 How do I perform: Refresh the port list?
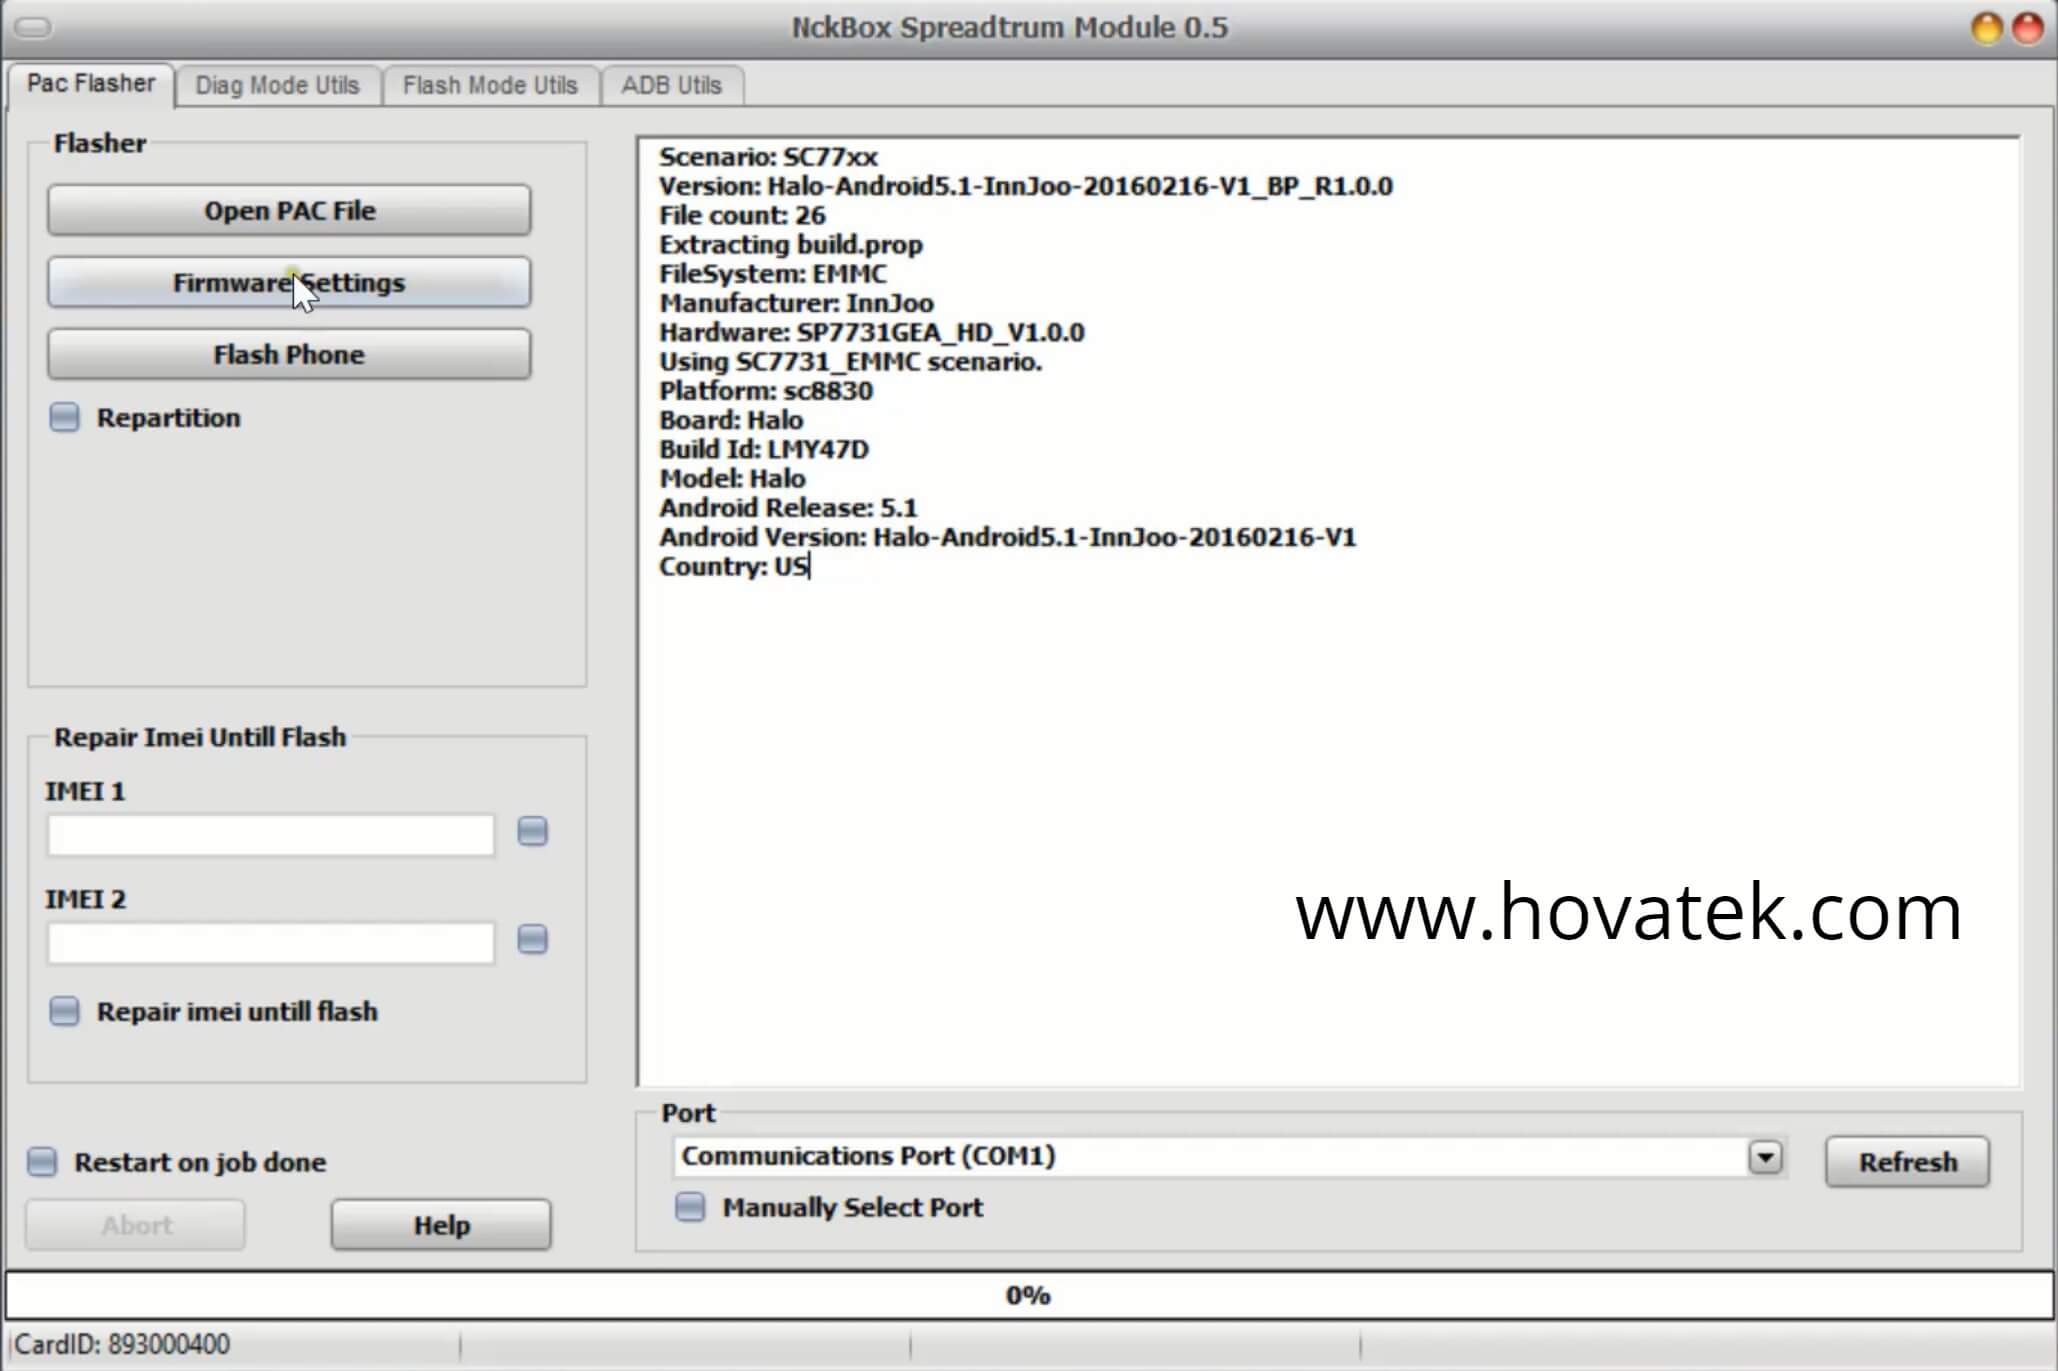pos(1907,1162)
